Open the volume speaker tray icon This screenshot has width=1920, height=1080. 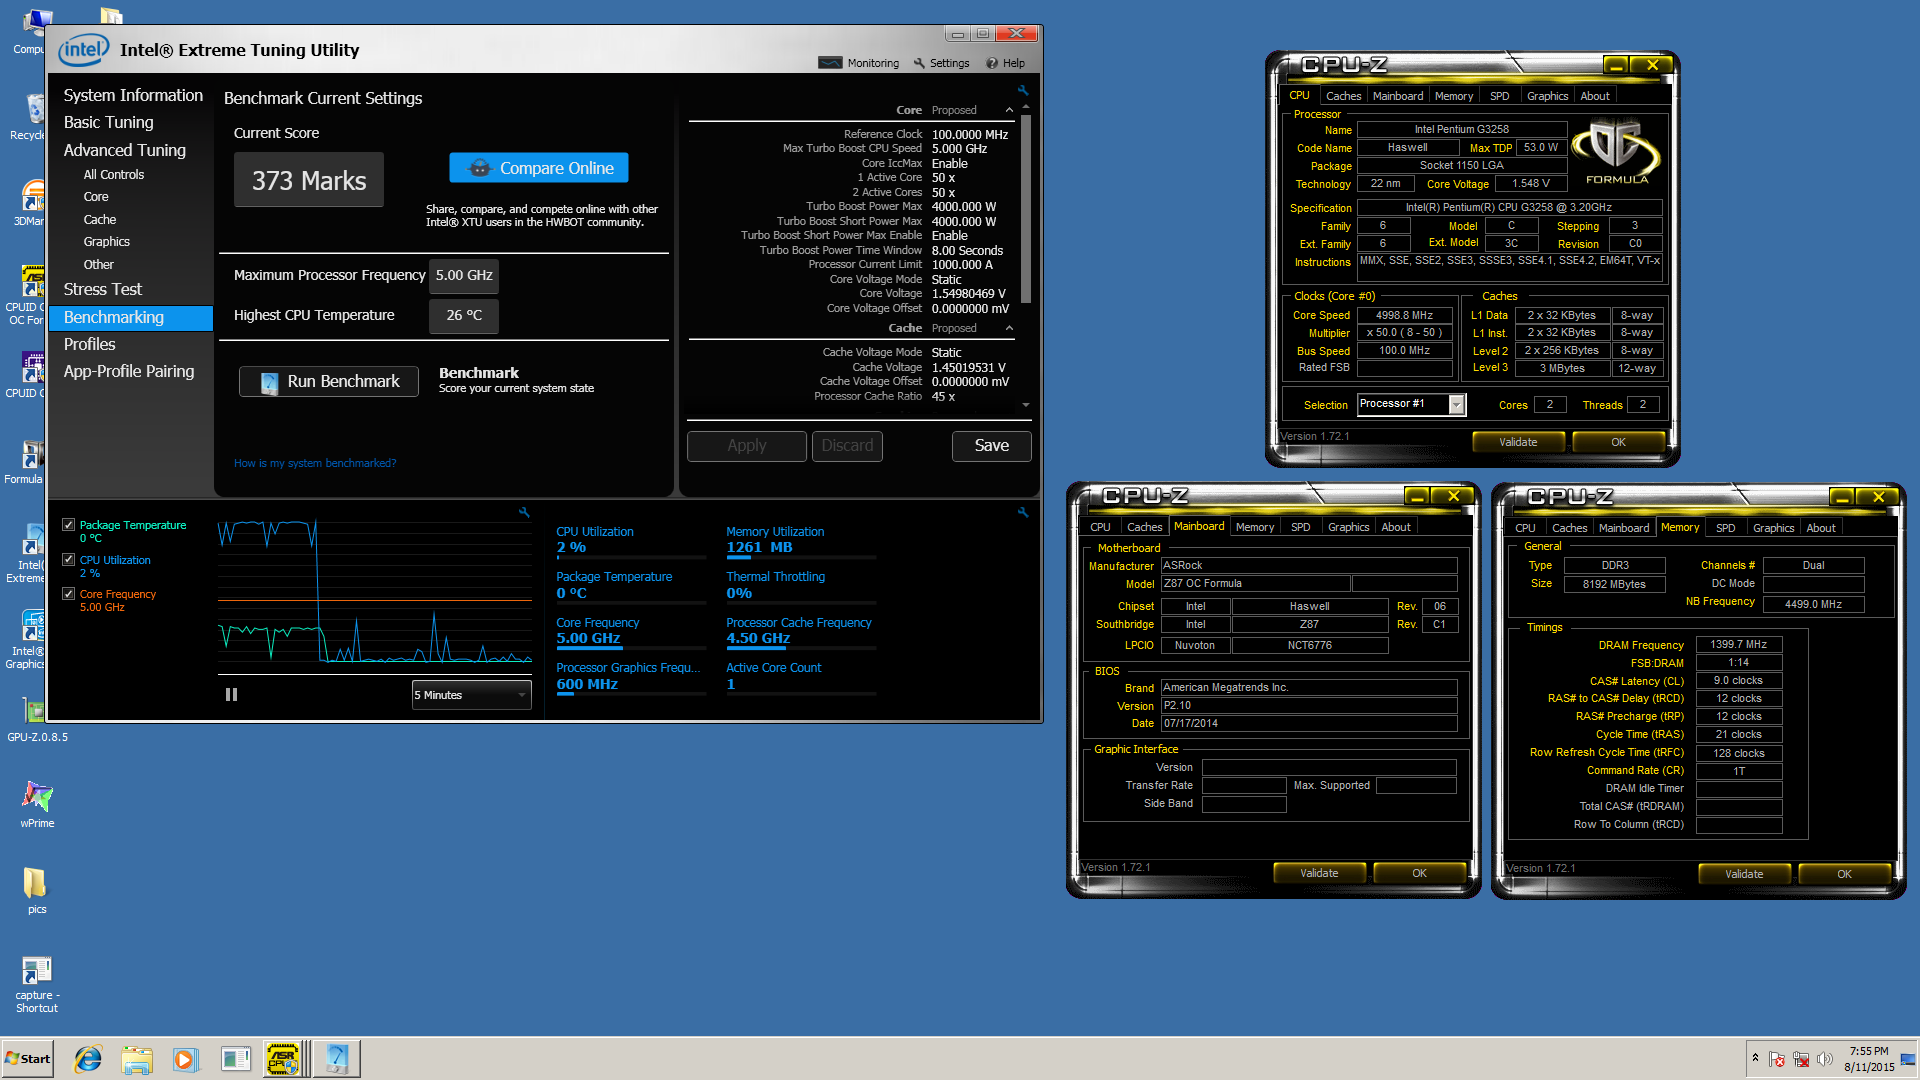pos(1825,1059)
